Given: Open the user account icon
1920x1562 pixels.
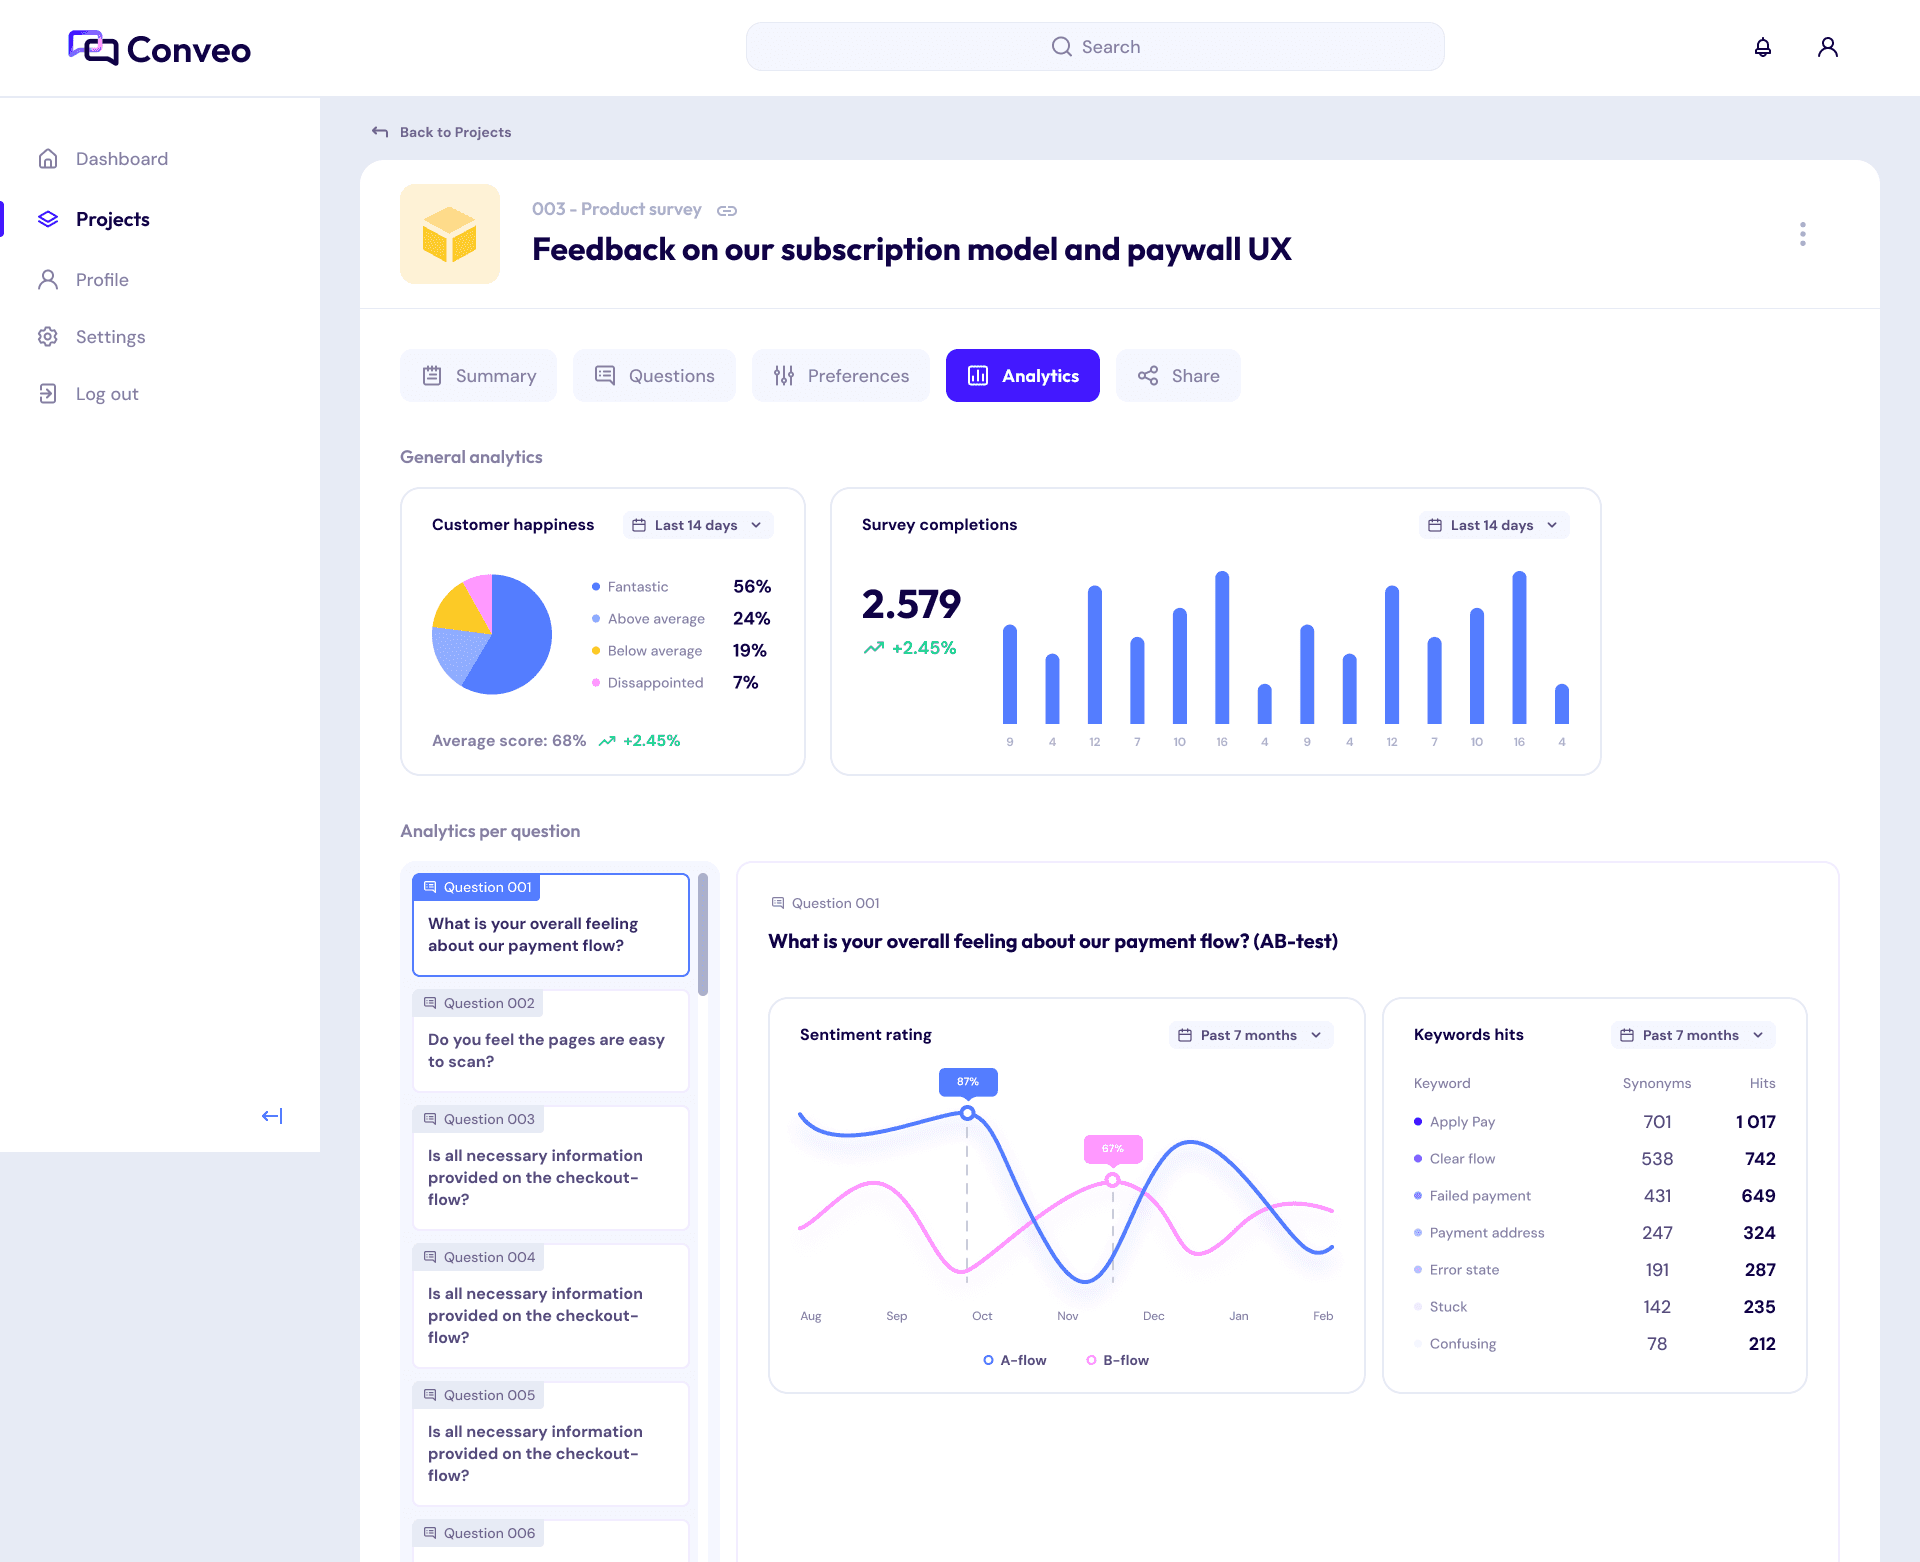Looking at the screenshot, I should (x=1827, y=47).
